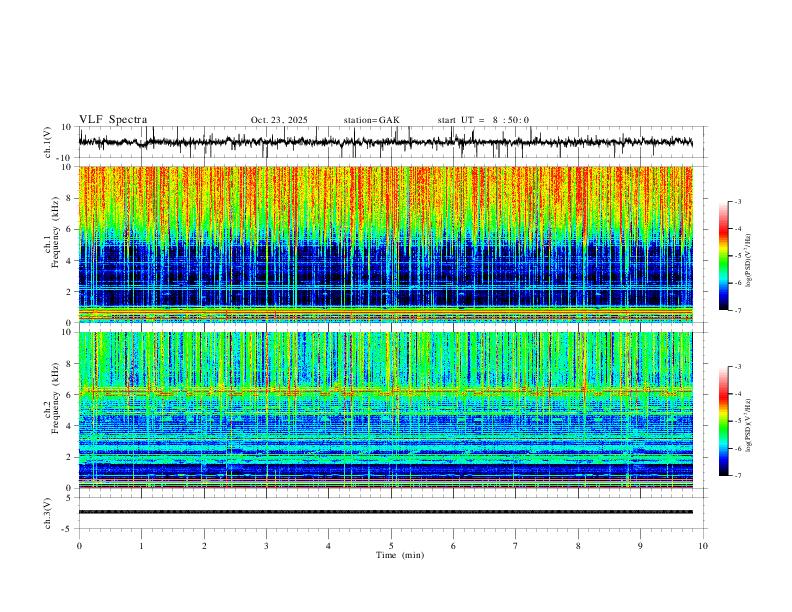Click the date "Oct. 23, 2025"
Viewport: 792px width, 612px height.
coord(279,120)
